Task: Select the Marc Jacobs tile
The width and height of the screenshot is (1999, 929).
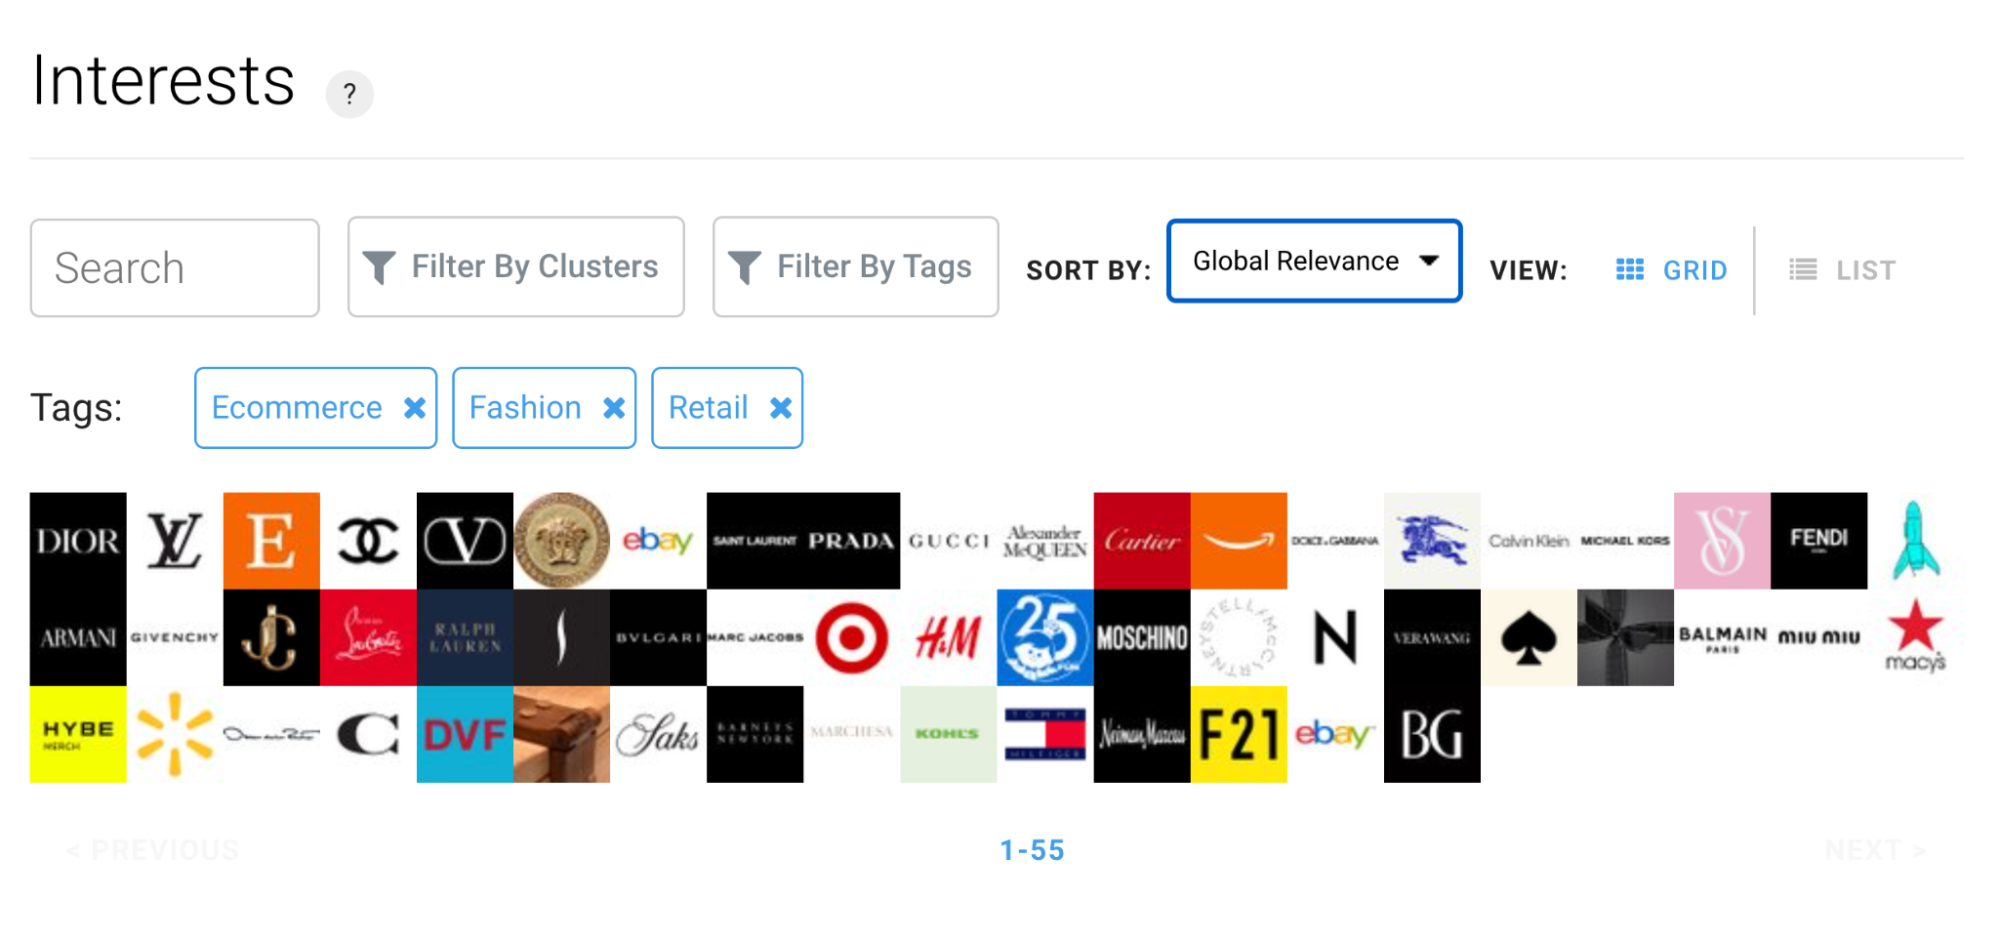Action: (755, 637)
